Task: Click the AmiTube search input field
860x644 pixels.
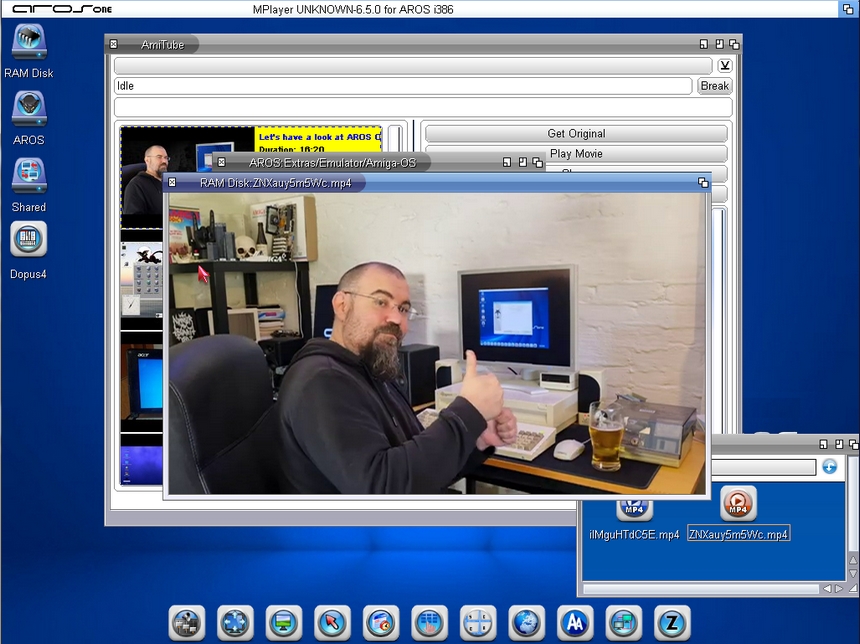Action: pyautogui.click(x=413, y=66)
